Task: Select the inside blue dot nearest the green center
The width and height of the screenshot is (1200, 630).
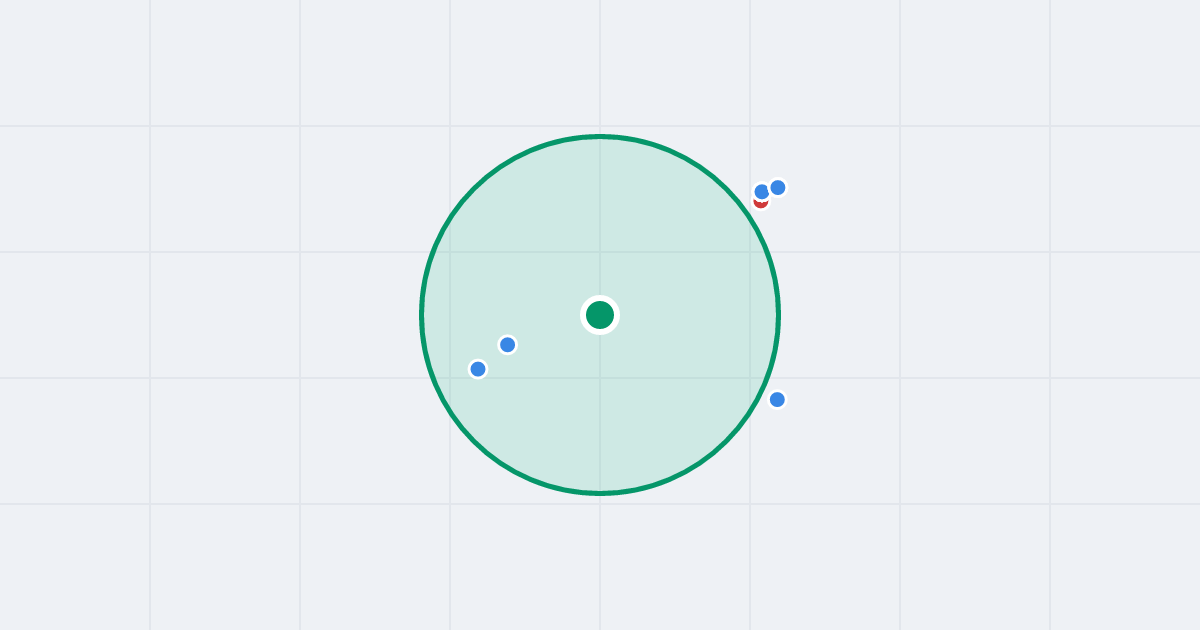Action: [x=508, y=345]
